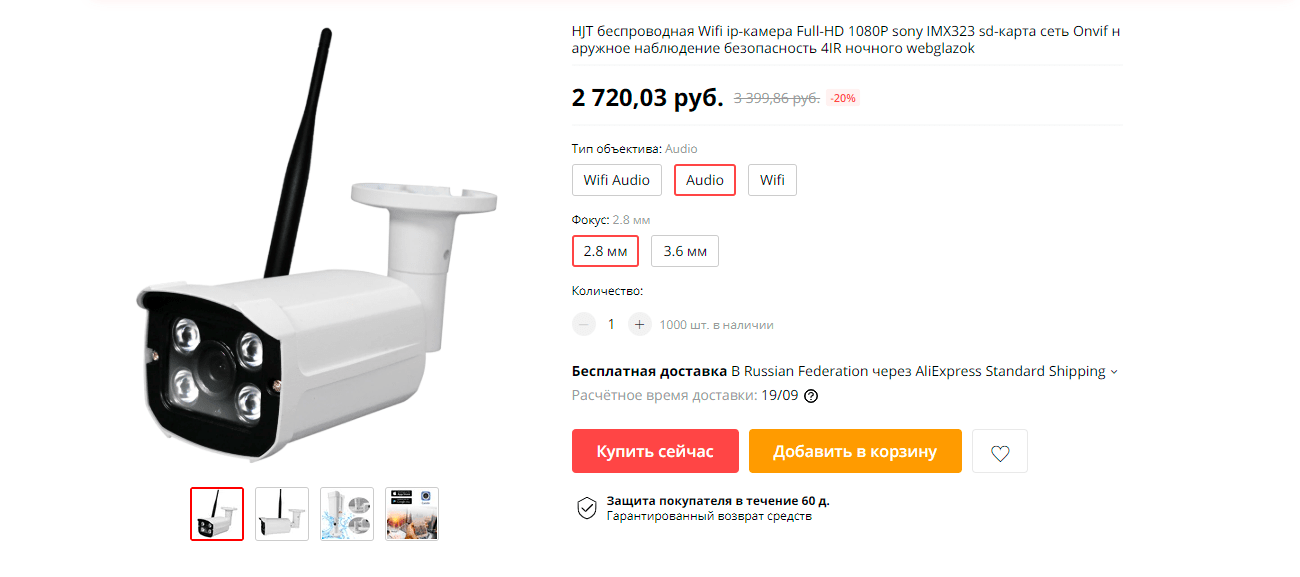This screenshot has height=577, width=1300.
Task: Select the first camera thumbnail
Action: point(216,513)
